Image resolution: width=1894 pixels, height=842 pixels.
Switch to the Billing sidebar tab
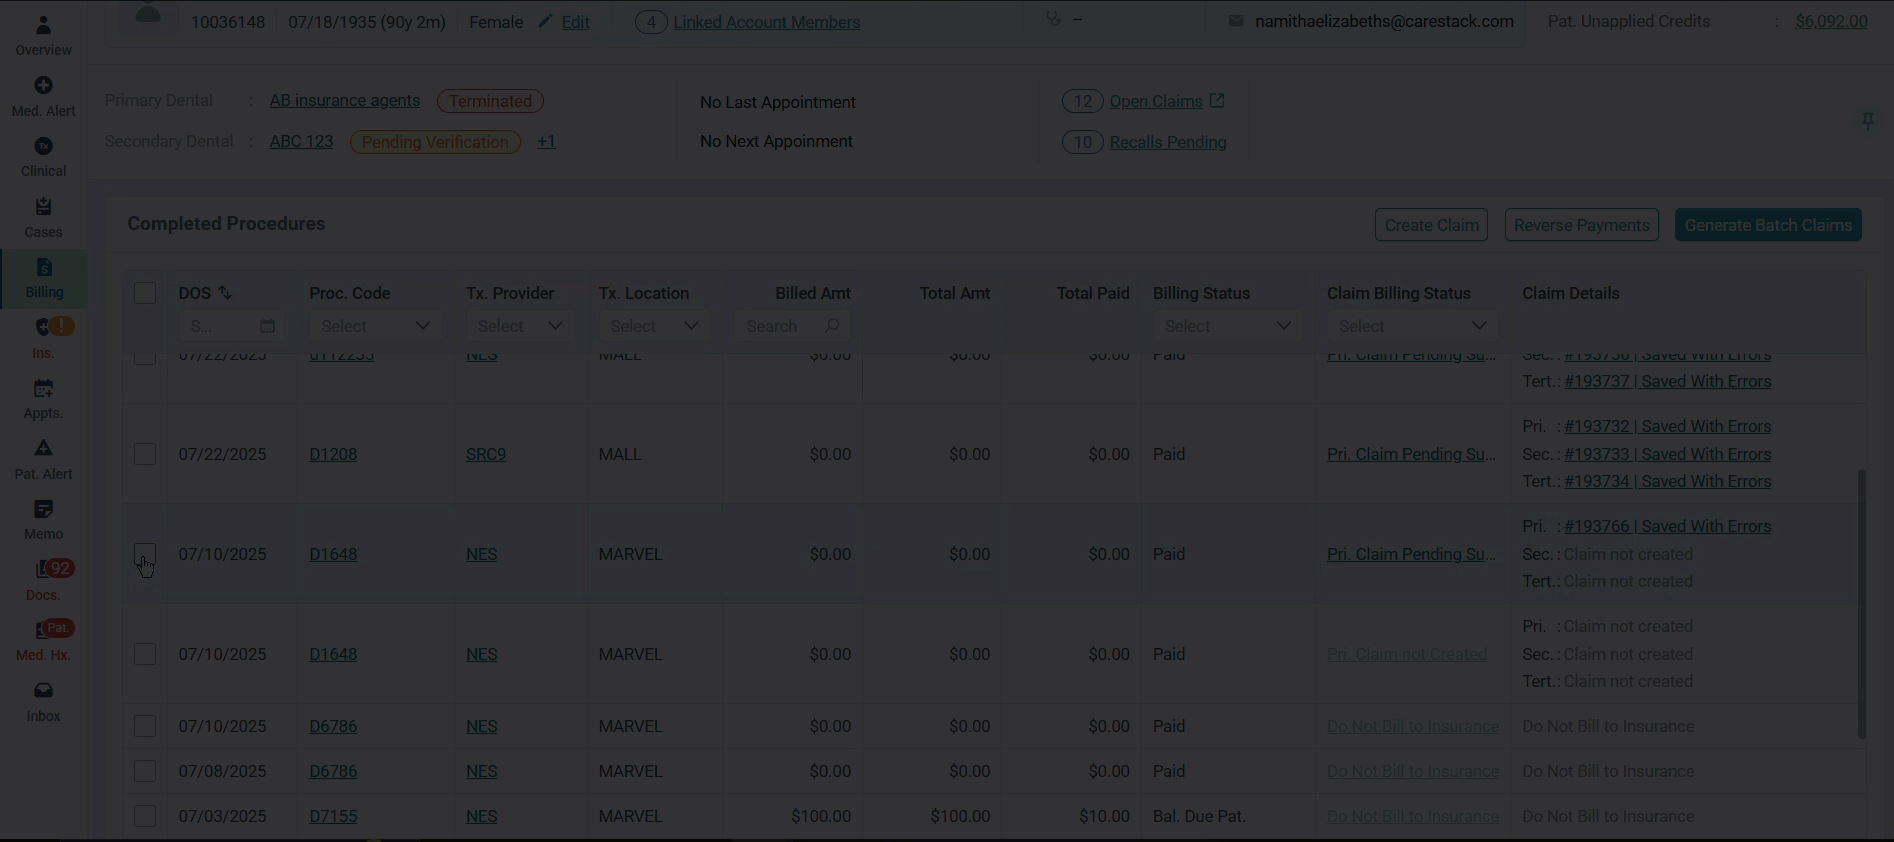pyautogui.click(x=43, y=278)
